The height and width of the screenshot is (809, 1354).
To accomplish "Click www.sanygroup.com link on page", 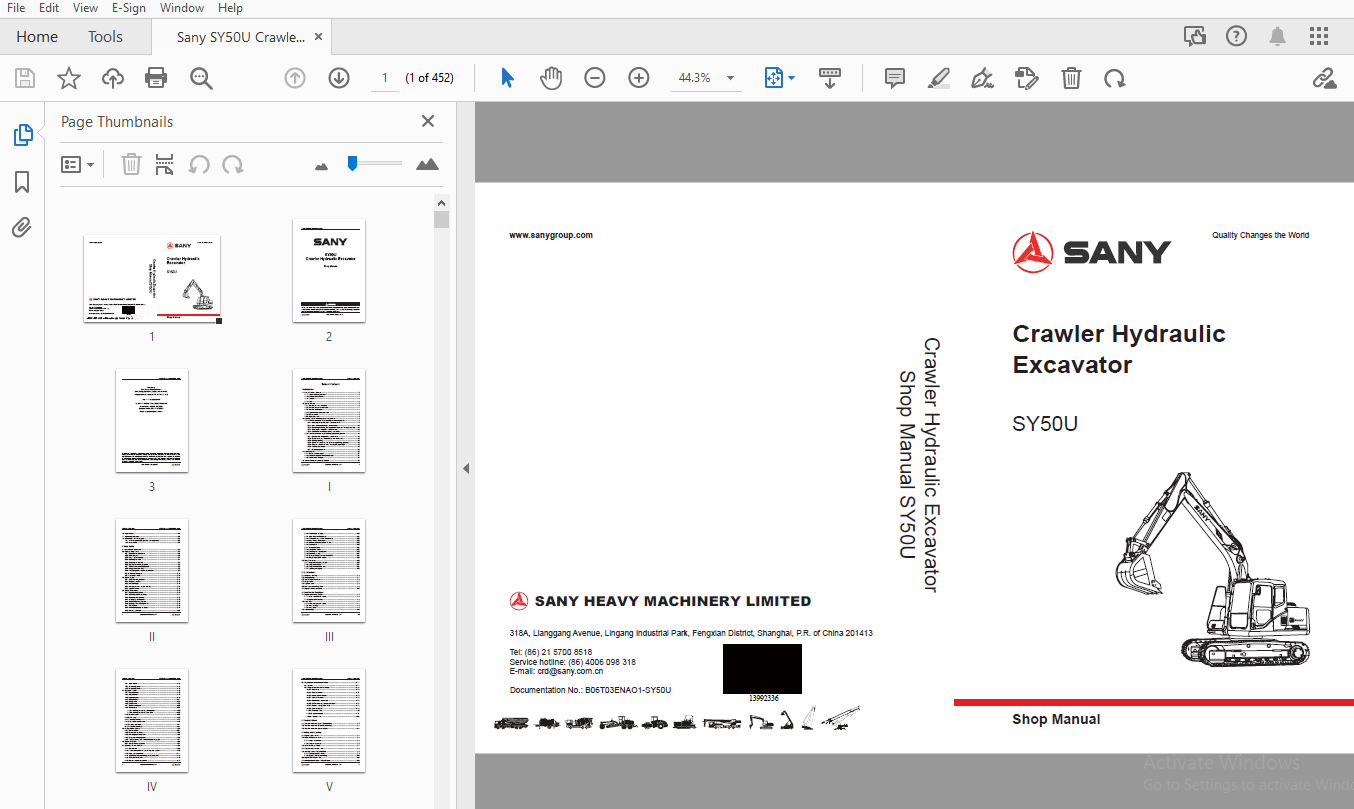I will point(551,235).
